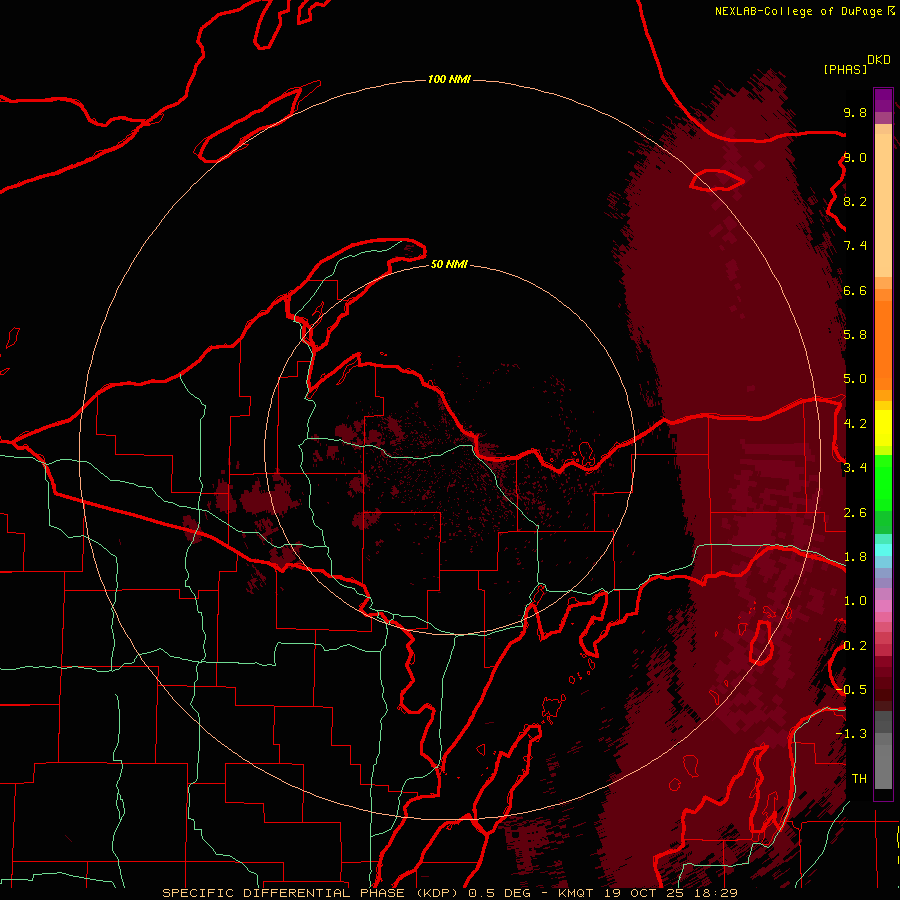Click the 8.2 color scale value

(855, 201)
